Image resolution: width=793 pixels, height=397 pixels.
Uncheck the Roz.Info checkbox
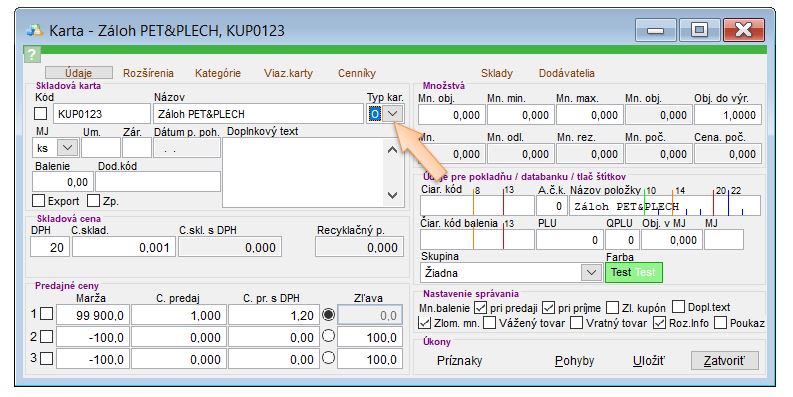point(659,323)
